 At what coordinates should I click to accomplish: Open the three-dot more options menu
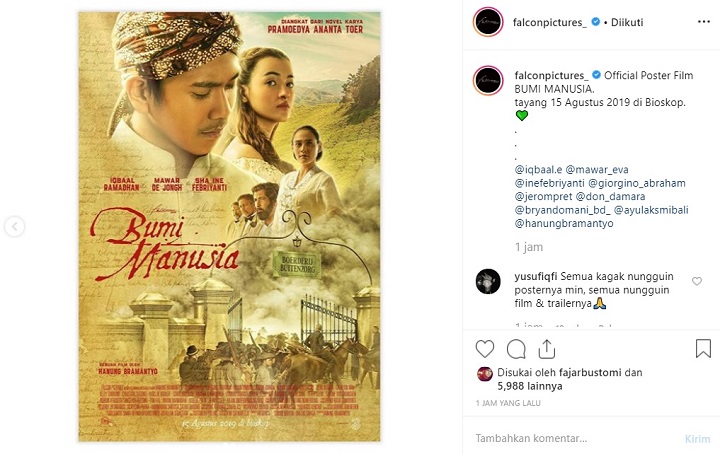click(x=703, y=22)
